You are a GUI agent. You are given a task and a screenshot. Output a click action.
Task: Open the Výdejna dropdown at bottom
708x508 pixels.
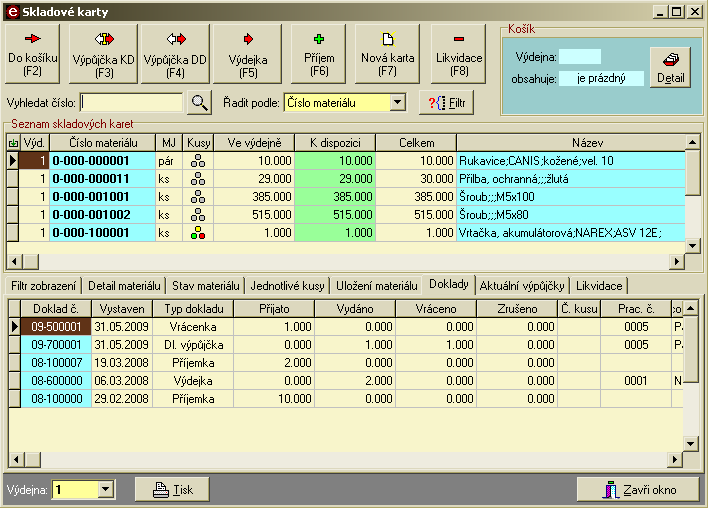pyautogui.click(x=106, y=490)
